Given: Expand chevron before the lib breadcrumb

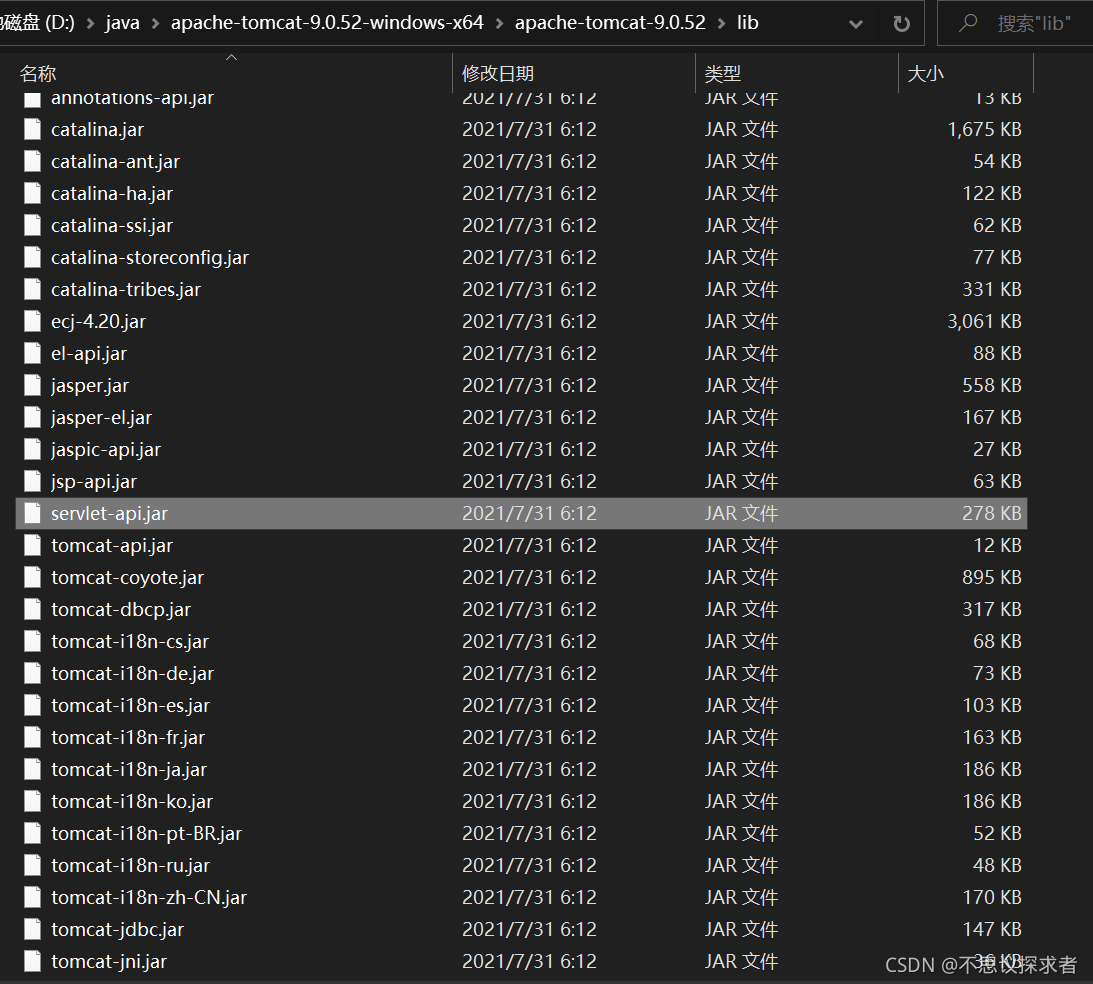Looking at the screenshot, I should [x=721, y=24].
